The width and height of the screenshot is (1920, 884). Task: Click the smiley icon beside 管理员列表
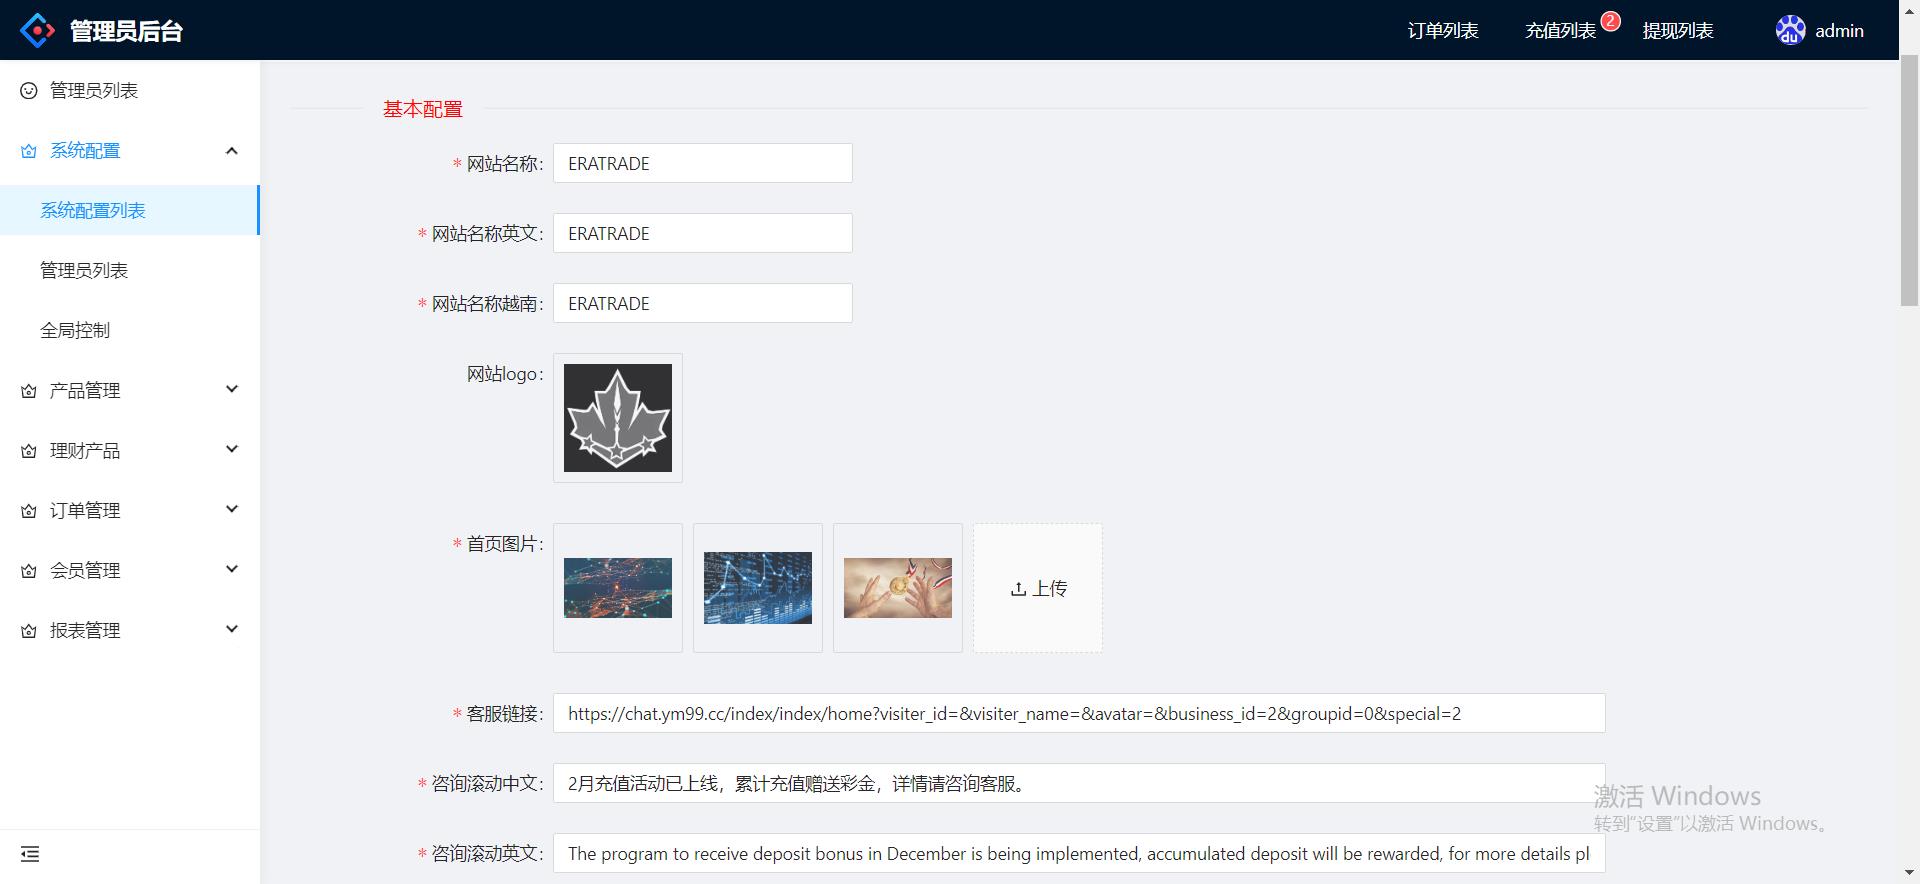click(29, 91)
